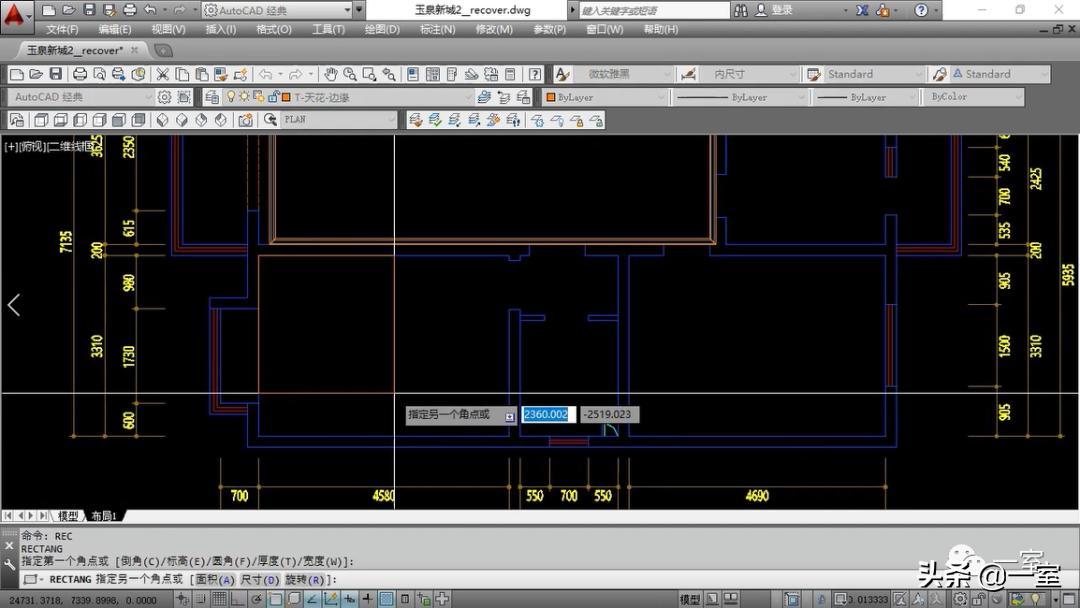Screen dimensions: 1080x608
Task: Open the 绘图(D) menu
Action: pyautogui.click(x=382, y=29)
